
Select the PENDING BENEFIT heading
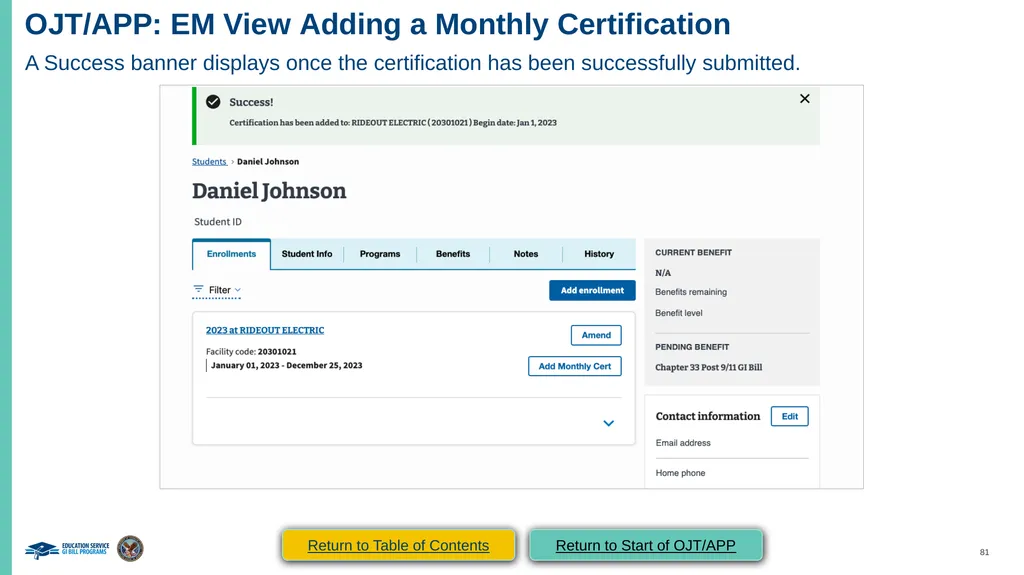(692, 347)
